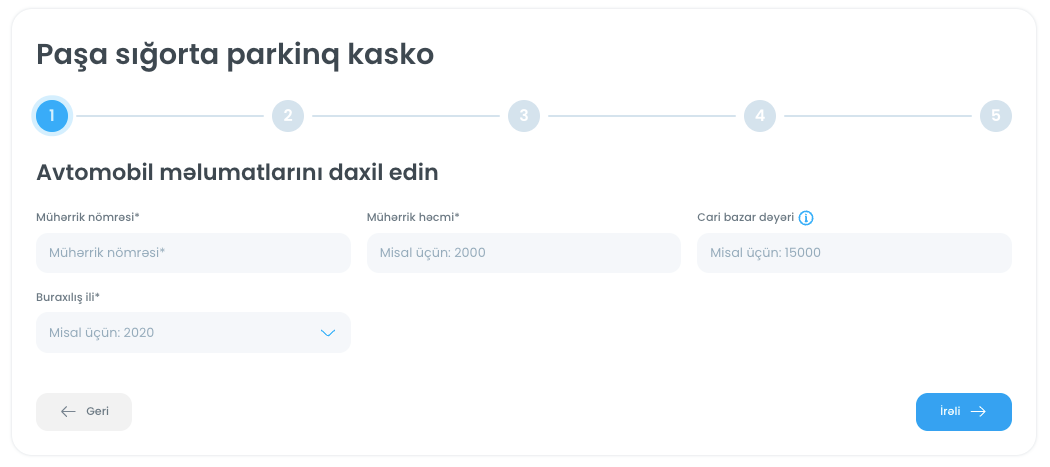Image resolution: width=1050 pixels, height=467 pixels.
Task: Go to step 3 indicator
Action: (x=524, y=116)
